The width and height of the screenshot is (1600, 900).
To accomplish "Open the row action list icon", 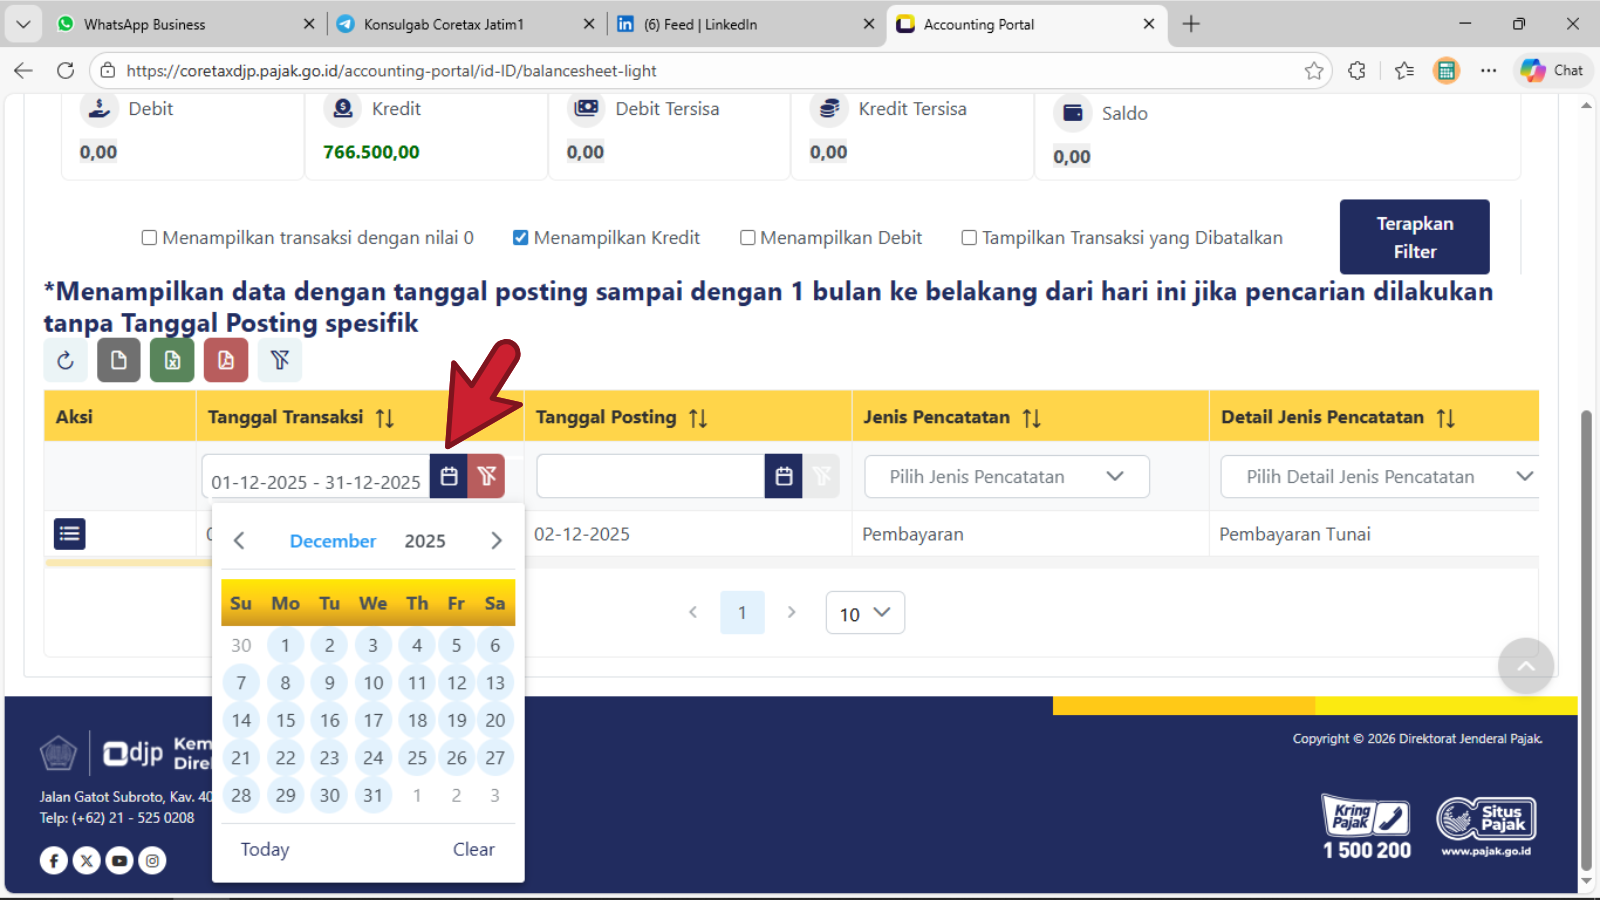I will pos(70,534).
